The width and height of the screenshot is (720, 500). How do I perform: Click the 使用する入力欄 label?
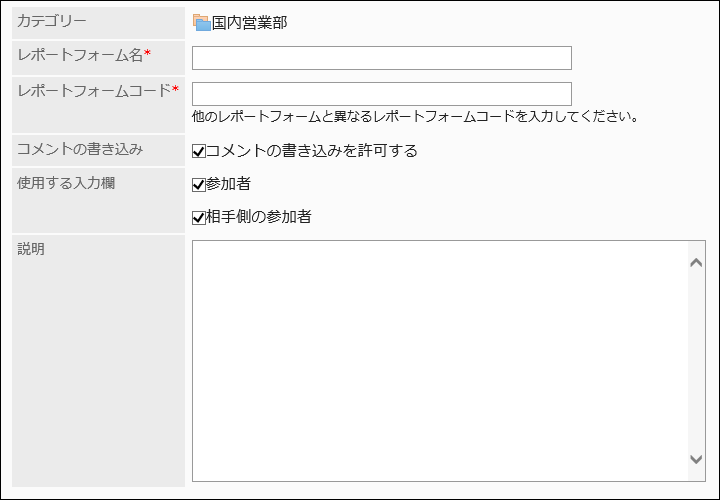tap(66, 183)
